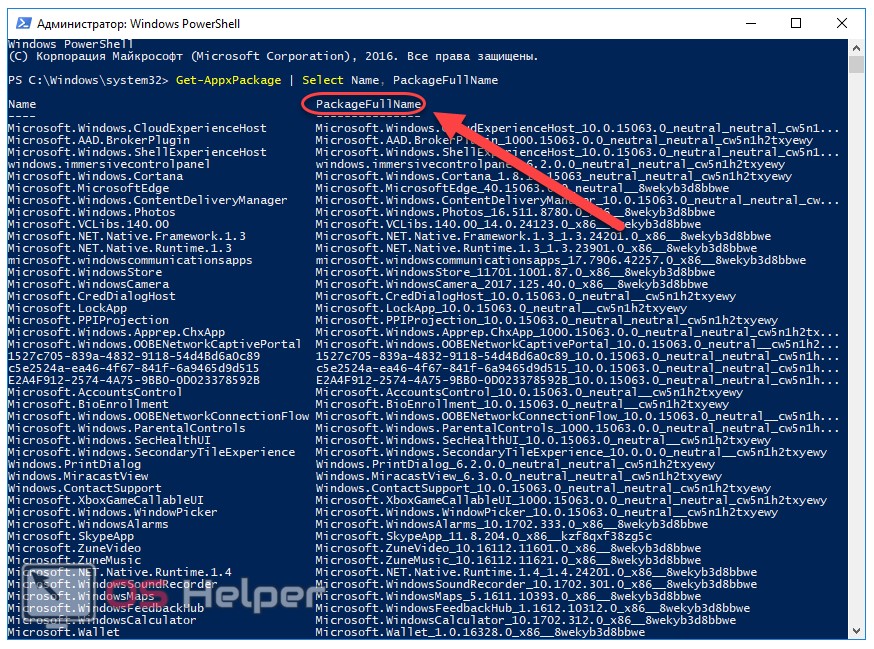Click the Microsoft.Windows.Photos name entry
Viewport: 874px width, 649px height.
coord(91,212)
